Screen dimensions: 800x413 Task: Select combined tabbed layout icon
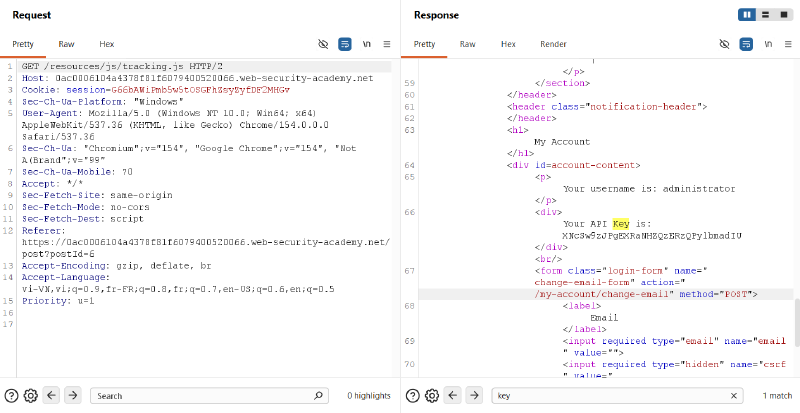784,15
